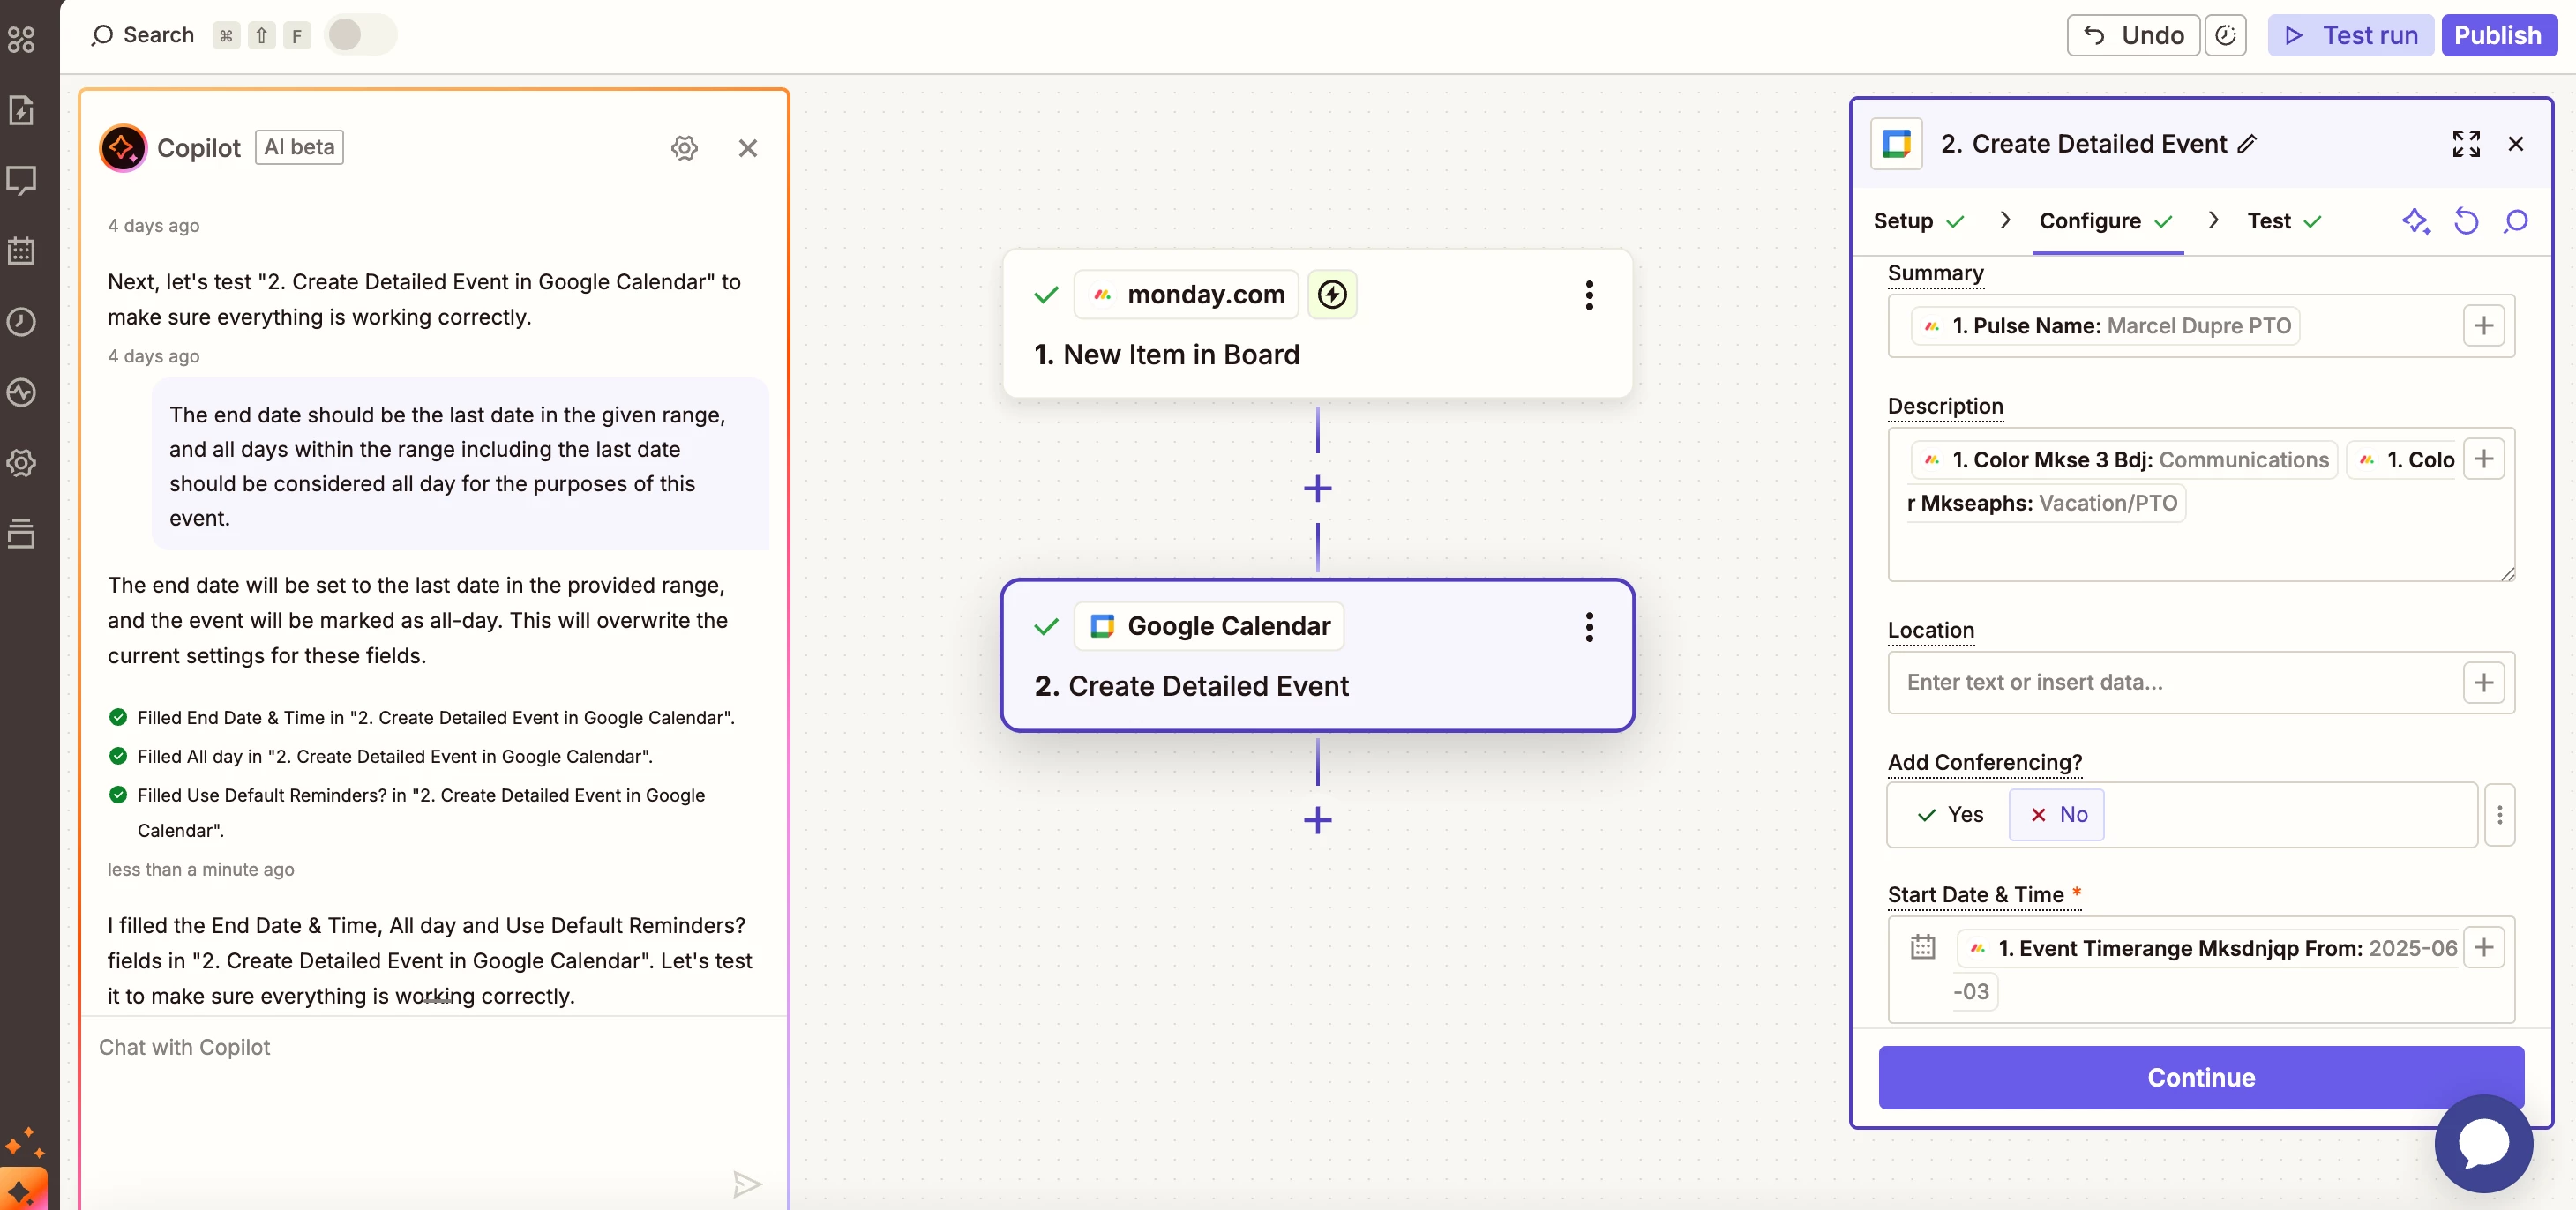This screenshot has height=1210, width=2576.
Task: Select the Create Detailed Event step card
Action: click(1318, 655)
